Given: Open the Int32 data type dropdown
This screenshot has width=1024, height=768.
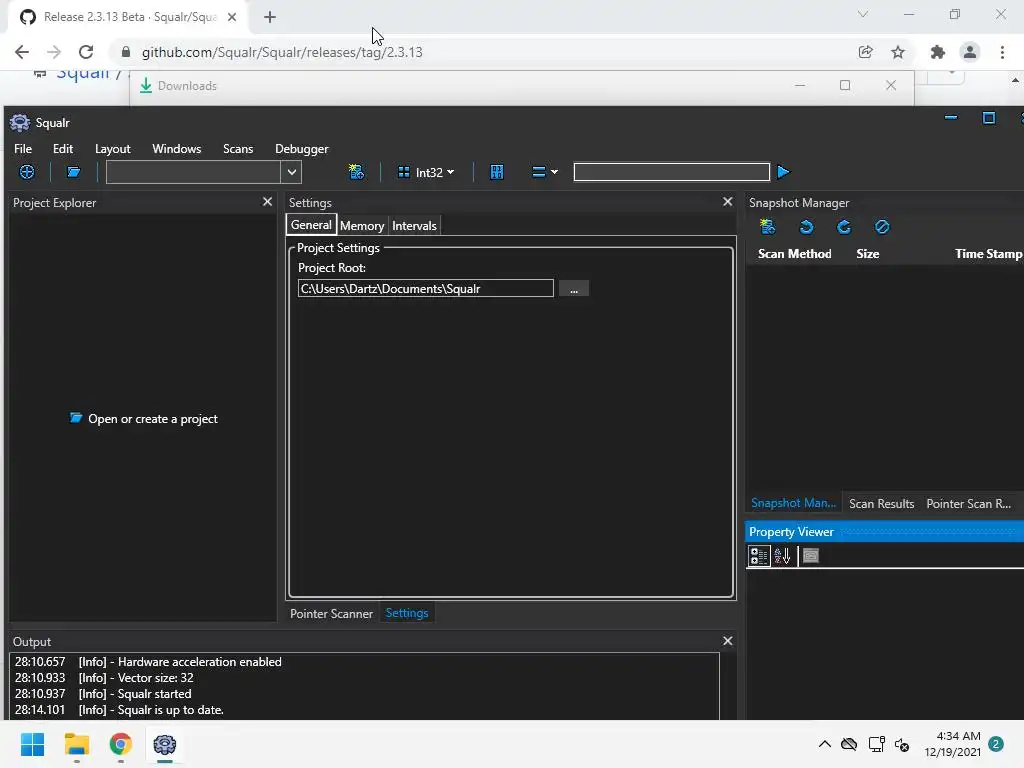Looking at the screenshot, I should point(426,172).
